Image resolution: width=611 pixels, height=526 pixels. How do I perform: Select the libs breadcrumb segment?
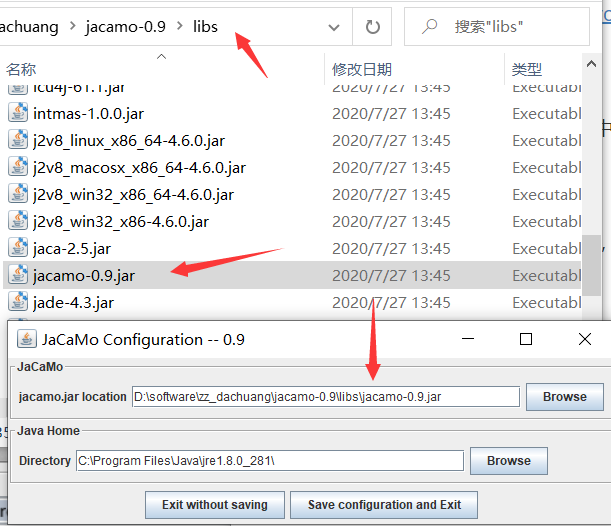(x=205, y=26)
